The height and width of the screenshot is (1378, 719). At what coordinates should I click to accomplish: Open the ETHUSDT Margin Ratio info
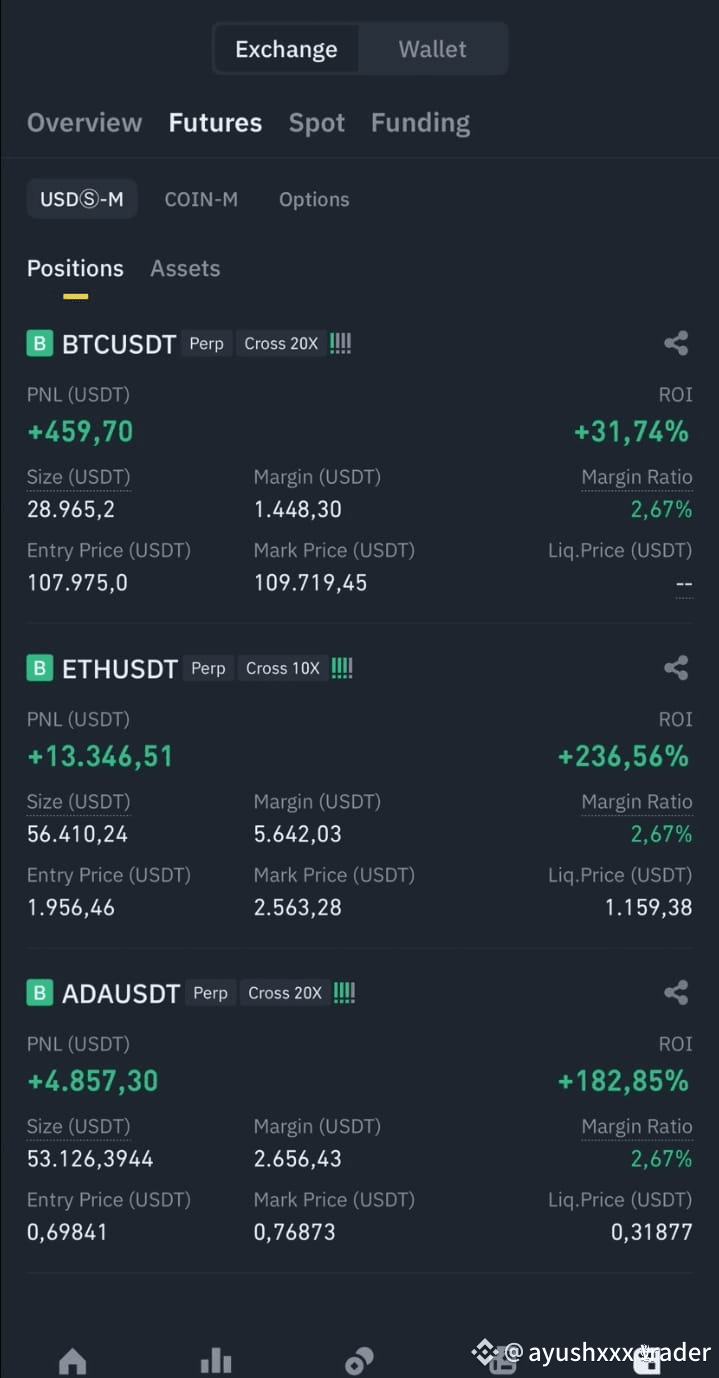pos(637,802)
